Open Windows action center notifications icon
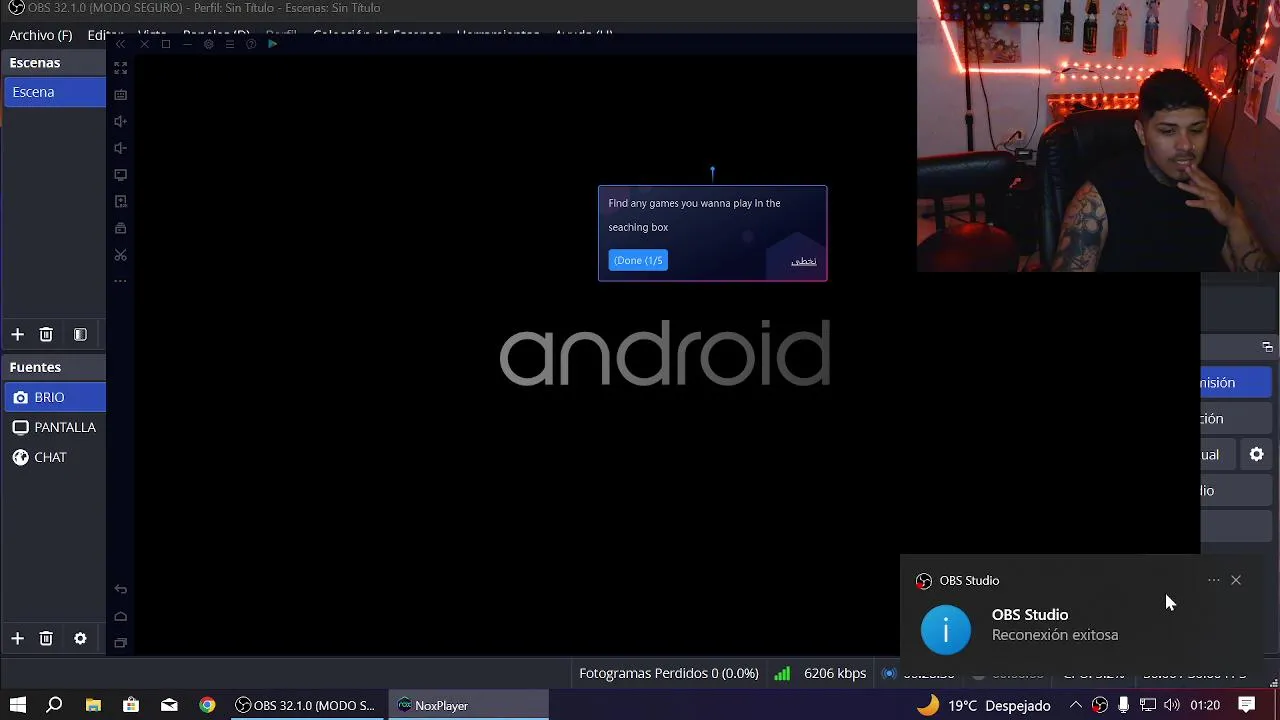The height and width of the screenshot is (720, 1280). click(x=1247, y=705)
